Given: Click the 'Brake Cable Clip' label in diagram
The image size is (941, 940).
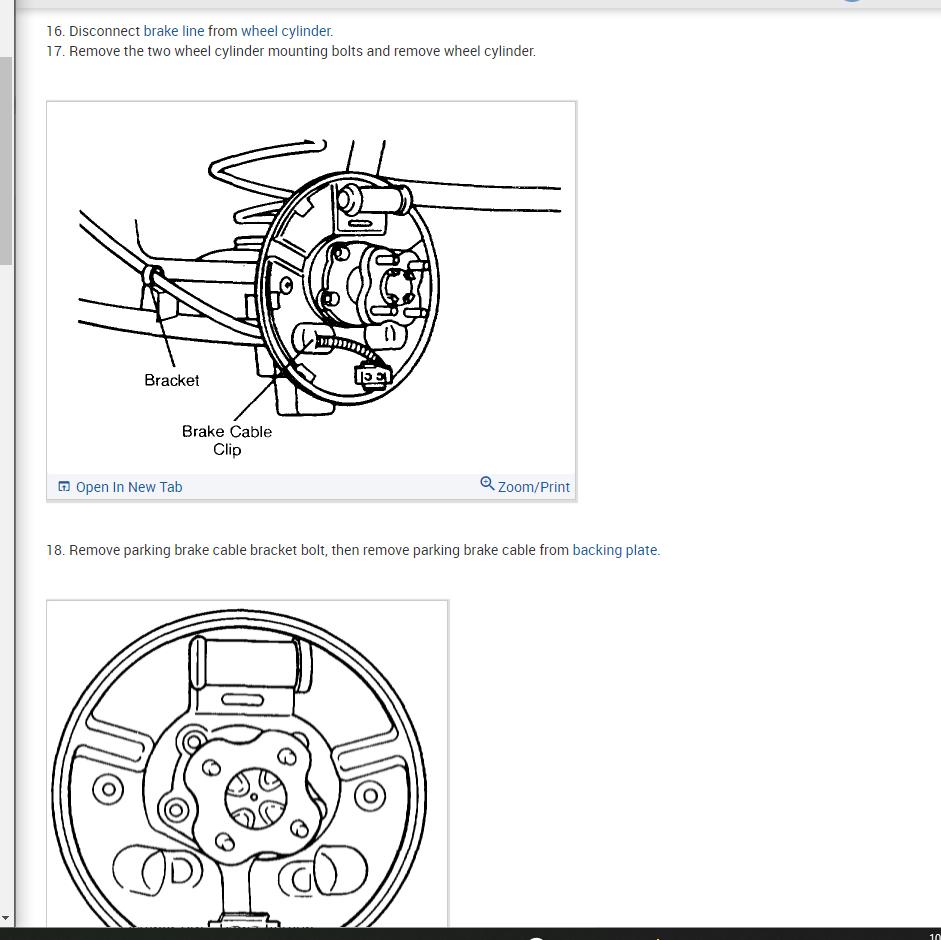Looking at the screenshot, I should 227,441.
